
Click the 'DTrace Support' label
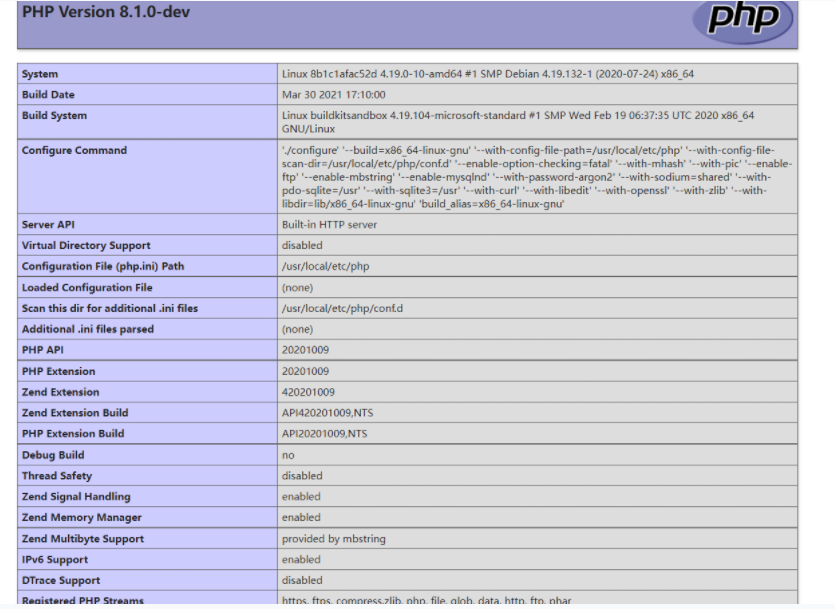61,580
